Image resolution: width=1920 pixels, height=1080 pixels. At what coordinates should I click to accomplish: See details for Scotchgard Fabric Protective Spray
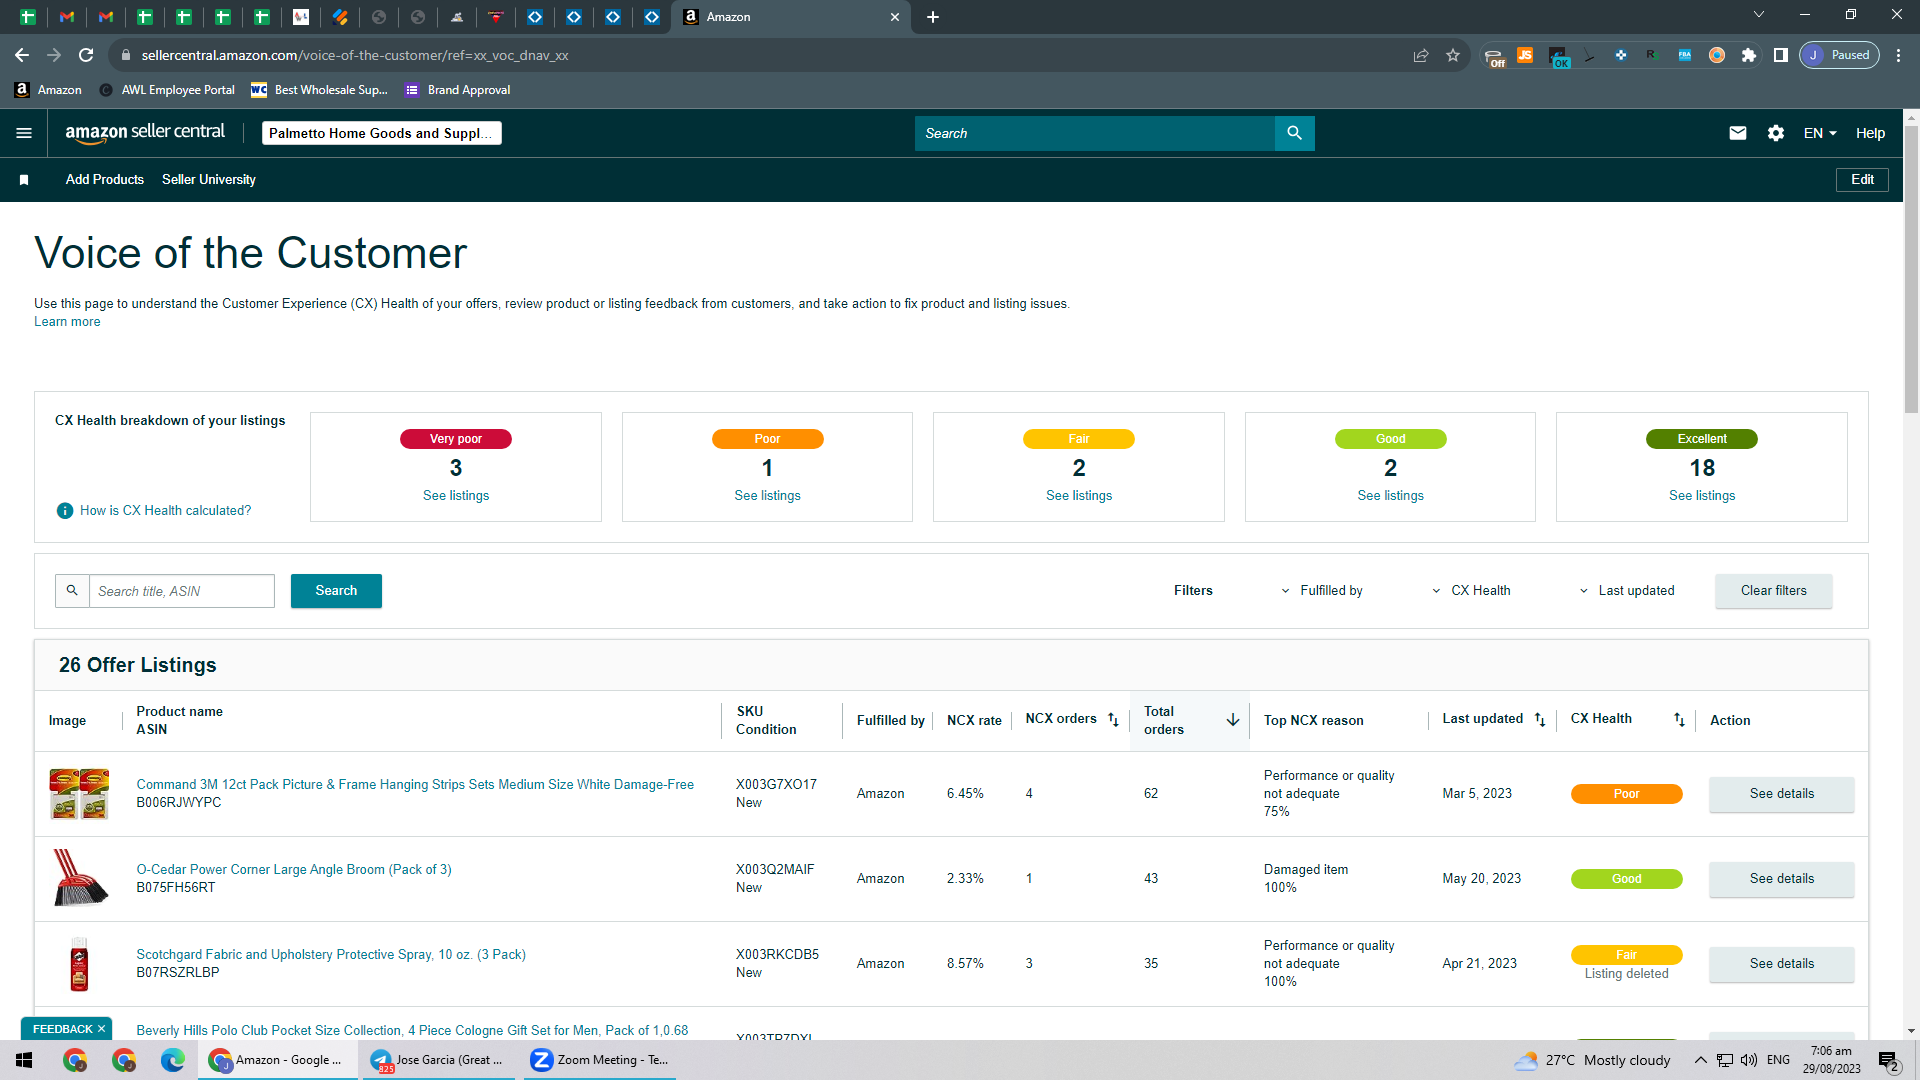coord(1781,964)
